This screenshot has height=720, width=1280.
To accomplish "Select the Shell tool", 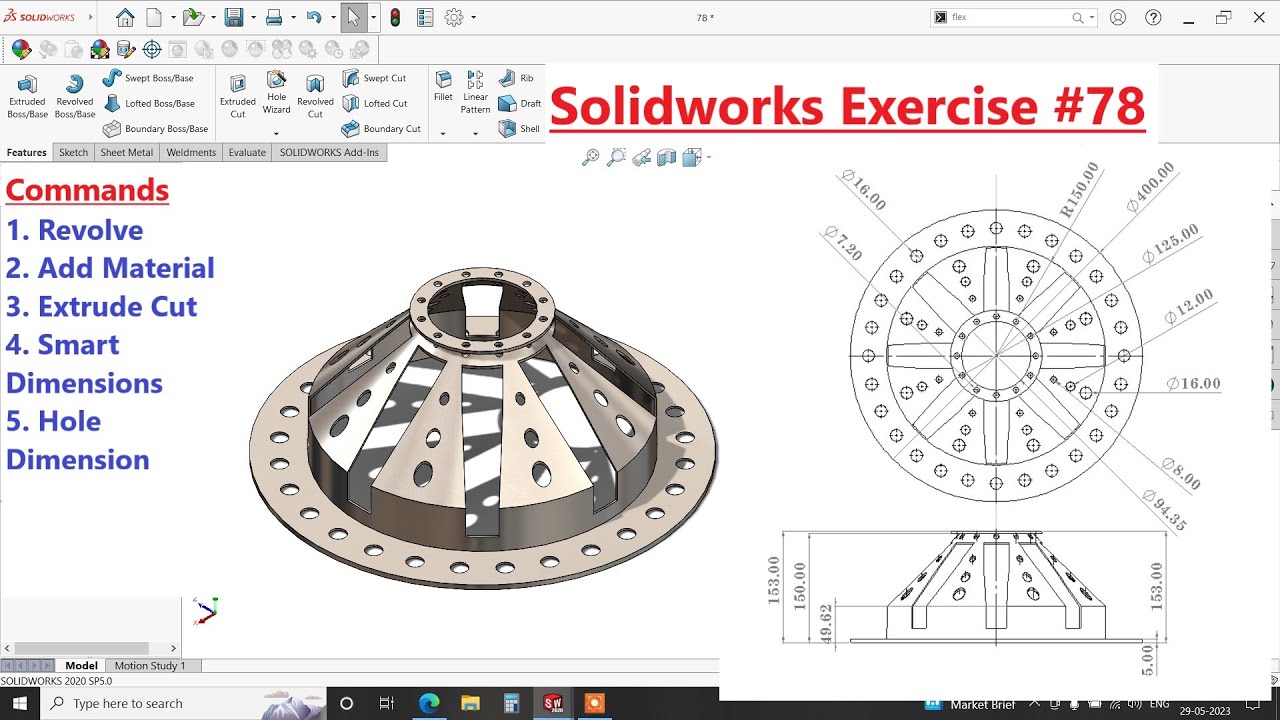I will (x=519, y=129).
